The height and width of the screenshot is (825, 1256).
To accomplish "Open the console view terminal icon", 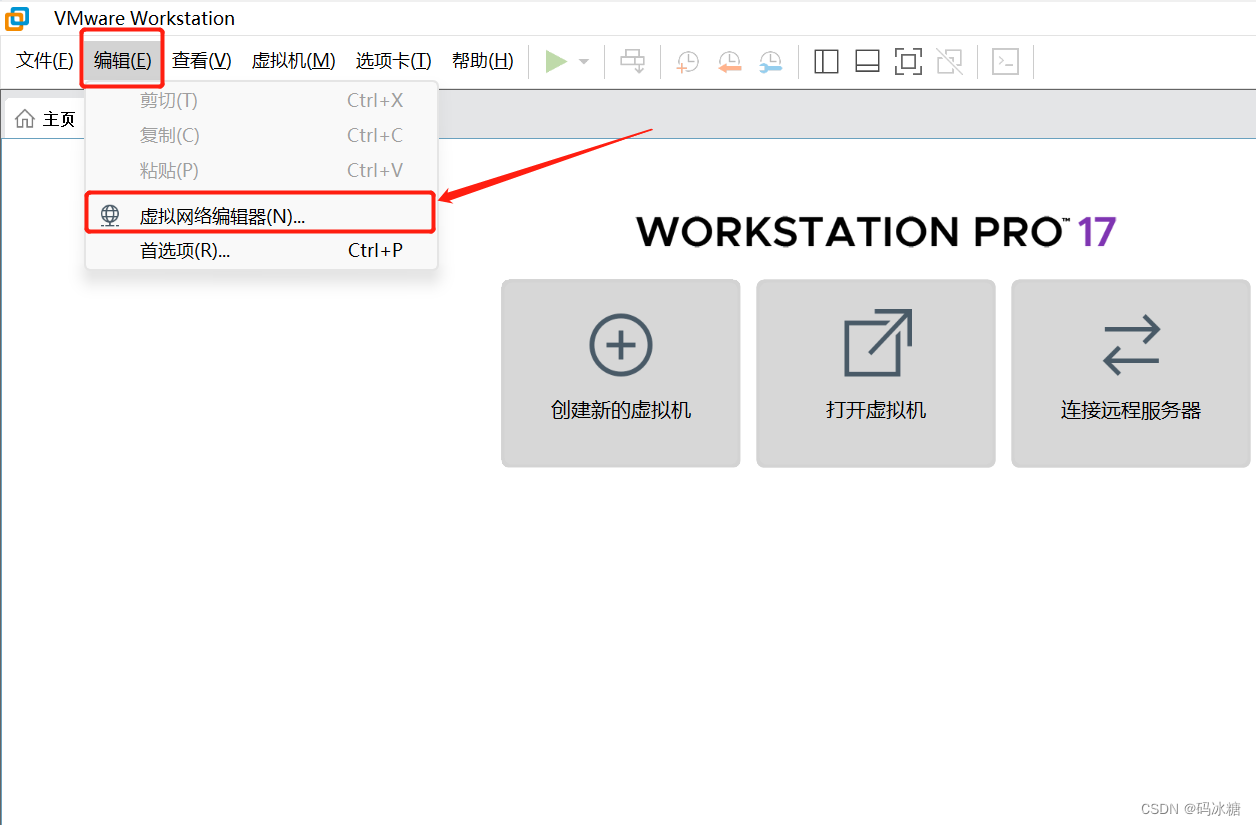I will (x=1005, y=61).
